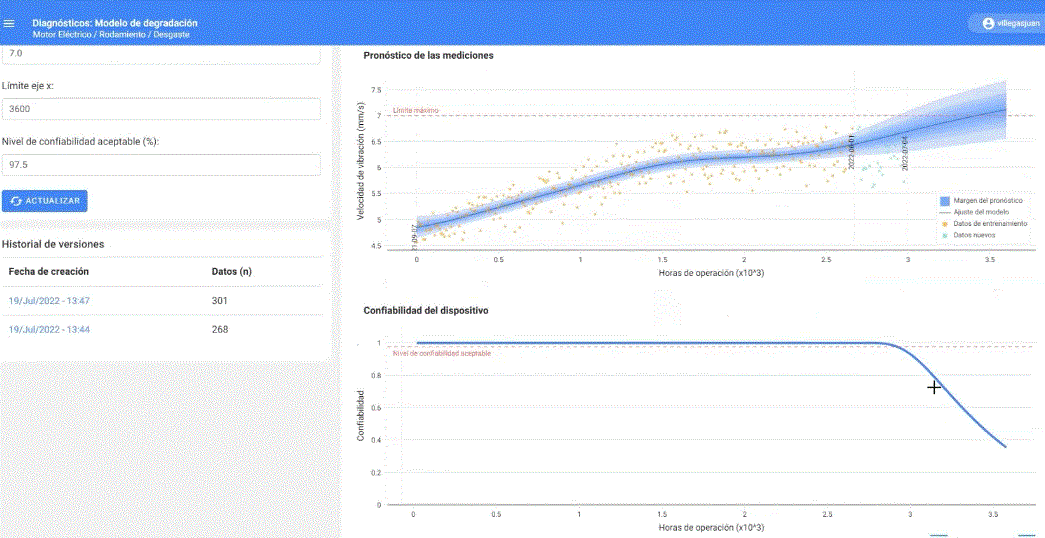Image resolution: width=1045 pixels, height=538 pixels.
Task: Click the 'Diagnósticos: Modelo de degradación' title
Action: [x=115, y=22]
